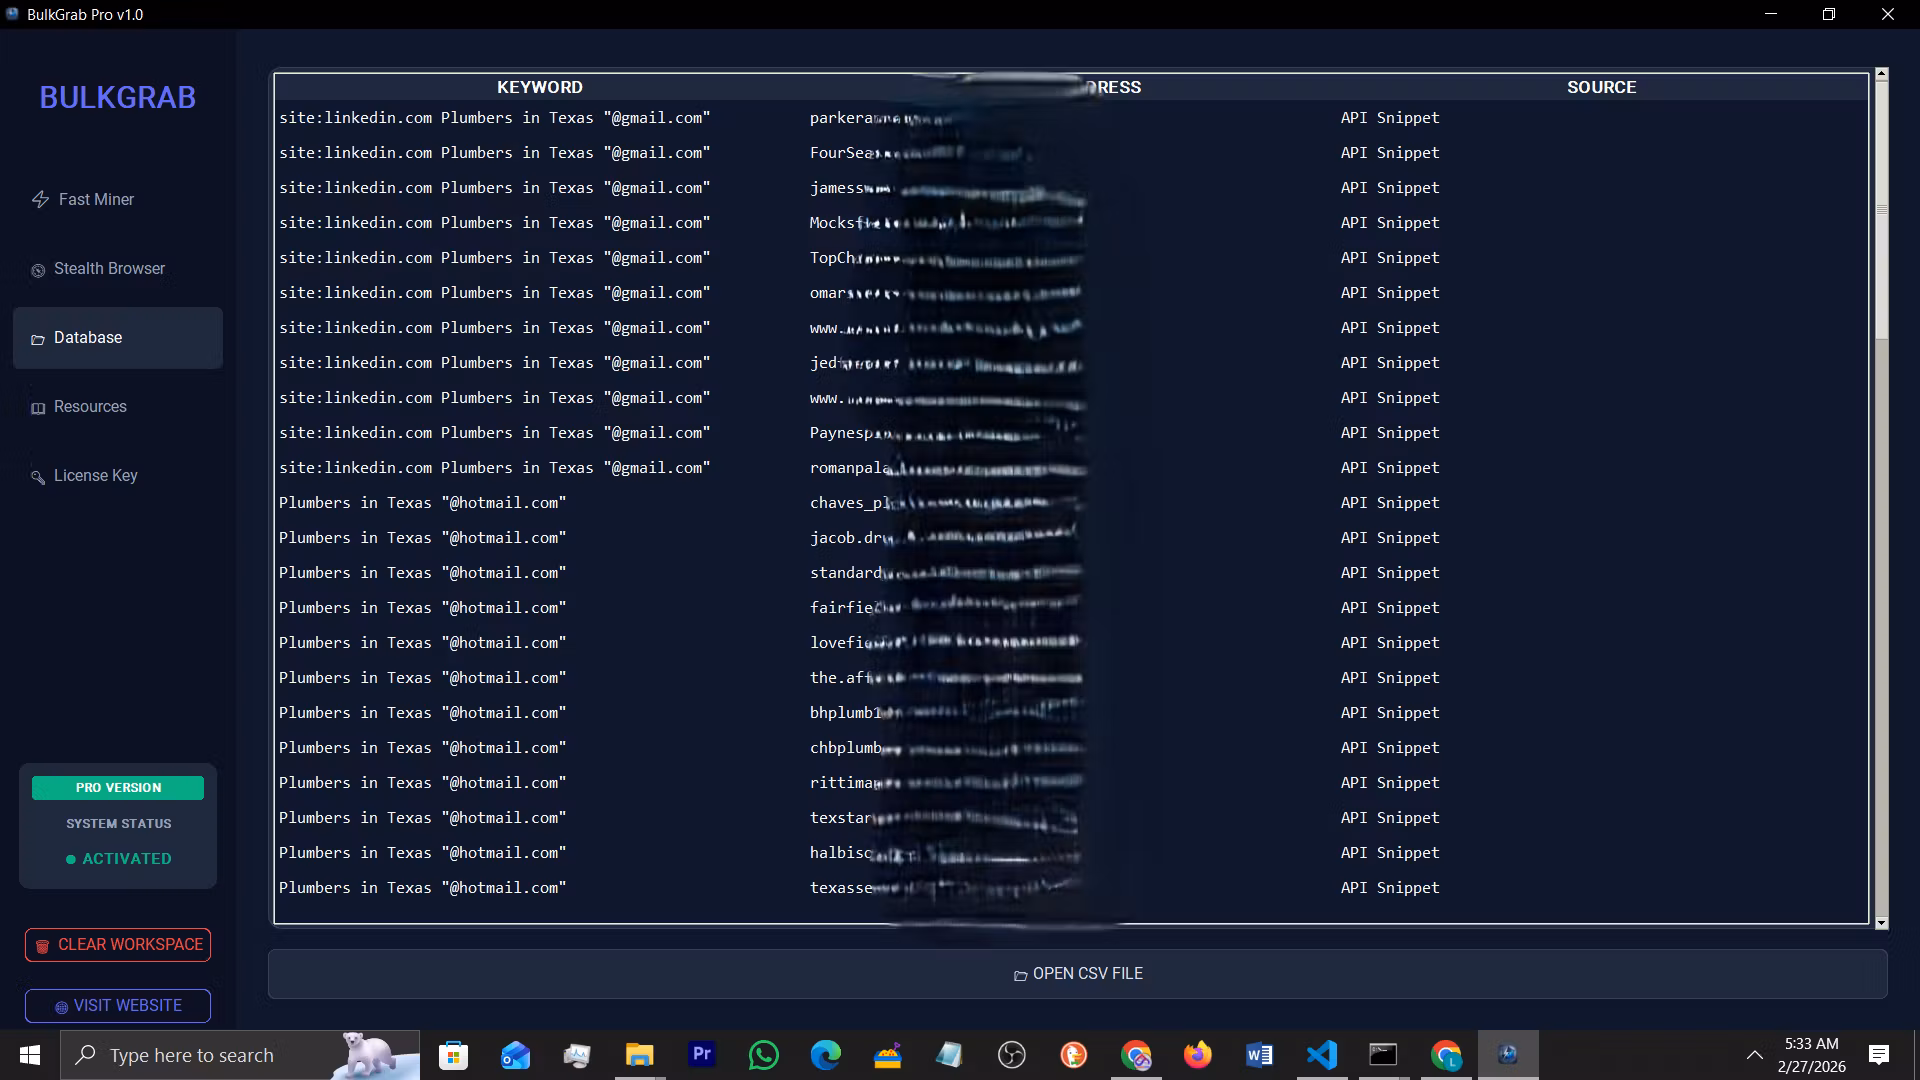Select the row with address starting 'standard'
The width and height of the screenshot is (1920, 1080).
[x=1071, y=573]
